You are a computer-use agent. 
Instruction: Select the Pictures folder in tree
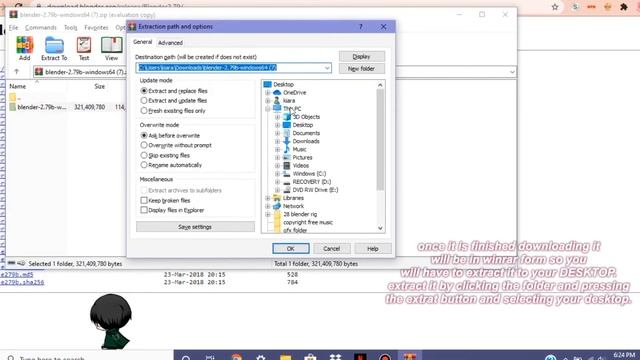pyautogui.click(x=302, y=158)
